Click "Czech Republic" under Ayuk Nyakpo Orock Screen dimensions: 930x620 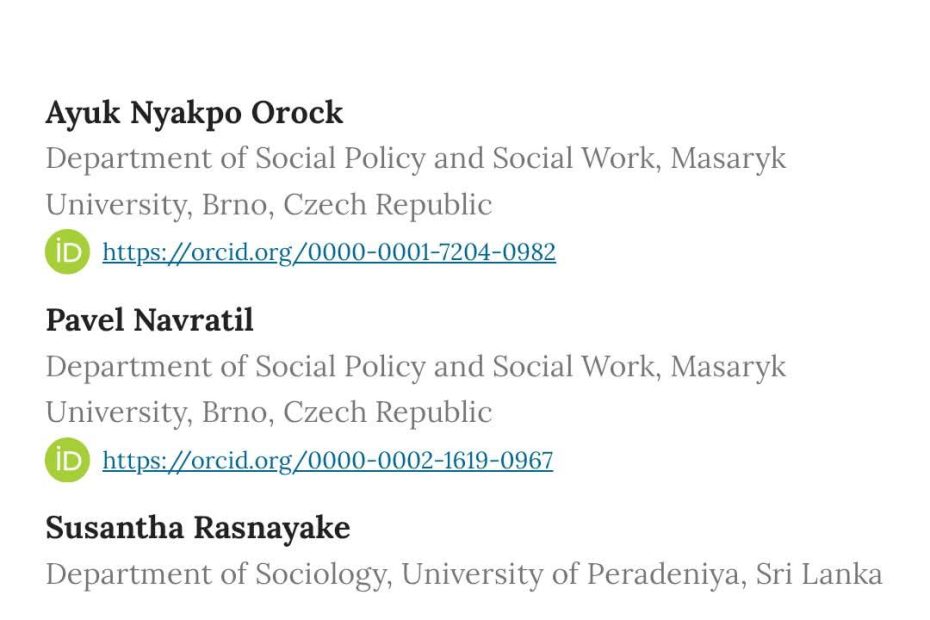pos(388,205)
